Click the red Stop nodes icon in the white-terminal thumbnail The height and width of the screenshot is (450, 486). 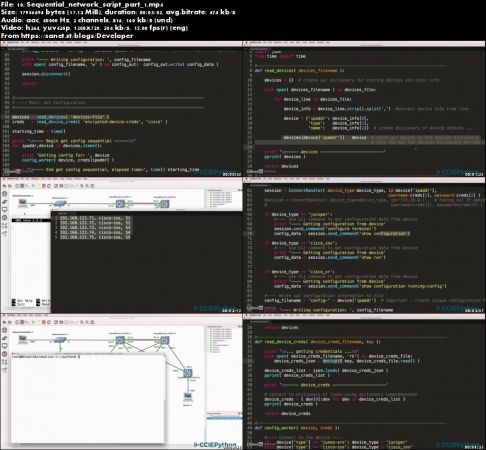pyautogui.click(x=44, y=322)
